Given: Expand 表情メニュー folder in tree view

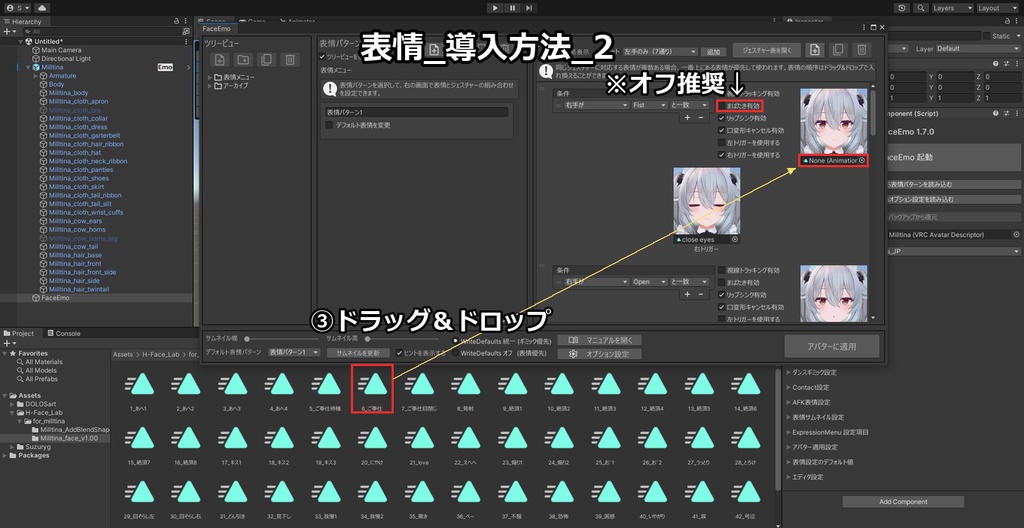Looking at the screenshot, I should [210, 77].
